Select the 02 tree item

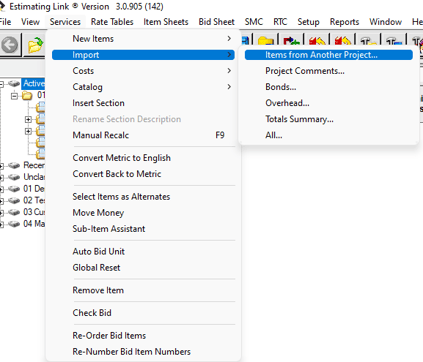click(x=34, y=200)
